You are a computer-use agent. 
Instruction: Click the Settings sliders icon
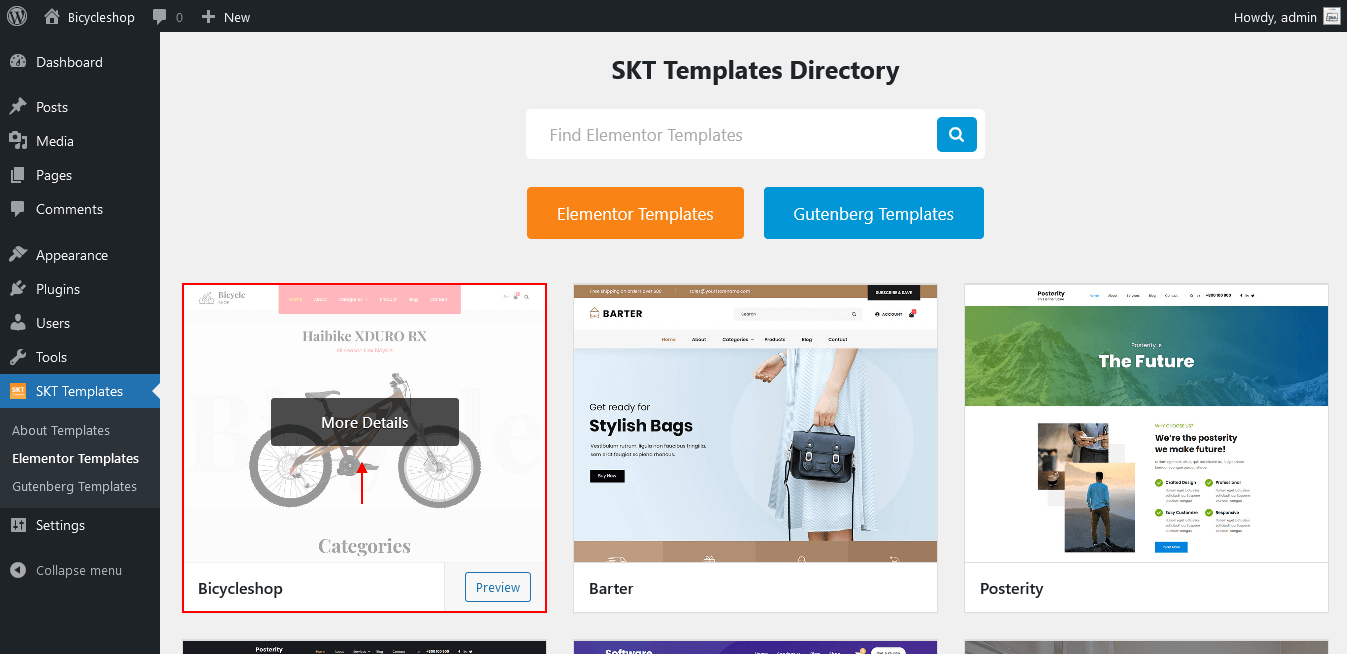(x=18, y=525)
